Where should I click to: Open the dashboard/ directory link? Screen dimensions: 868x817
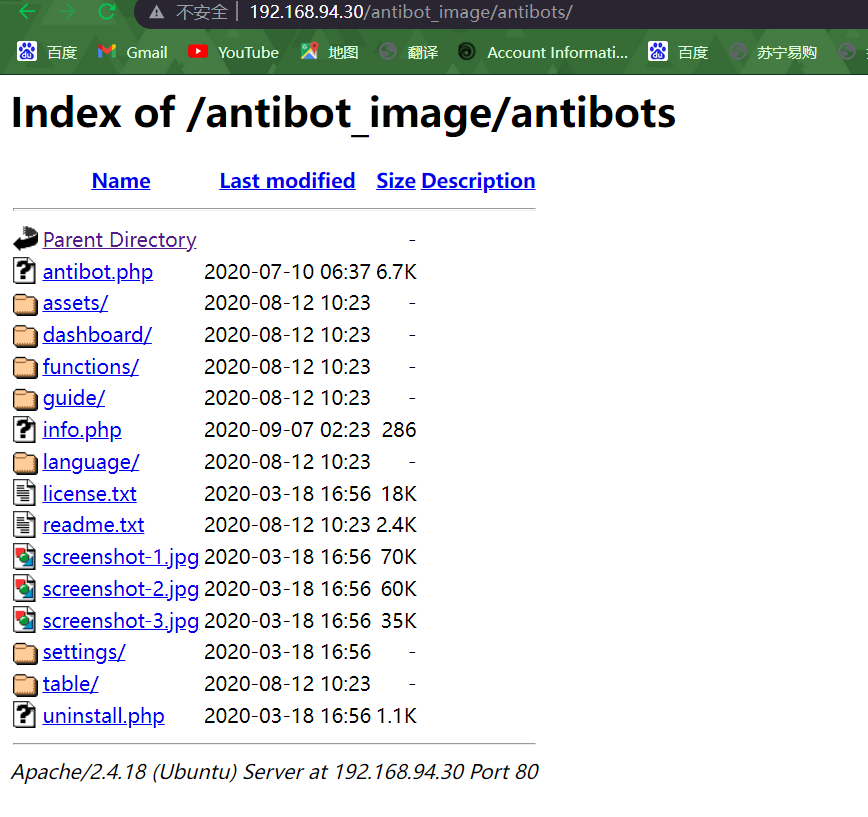click(97, 335)
